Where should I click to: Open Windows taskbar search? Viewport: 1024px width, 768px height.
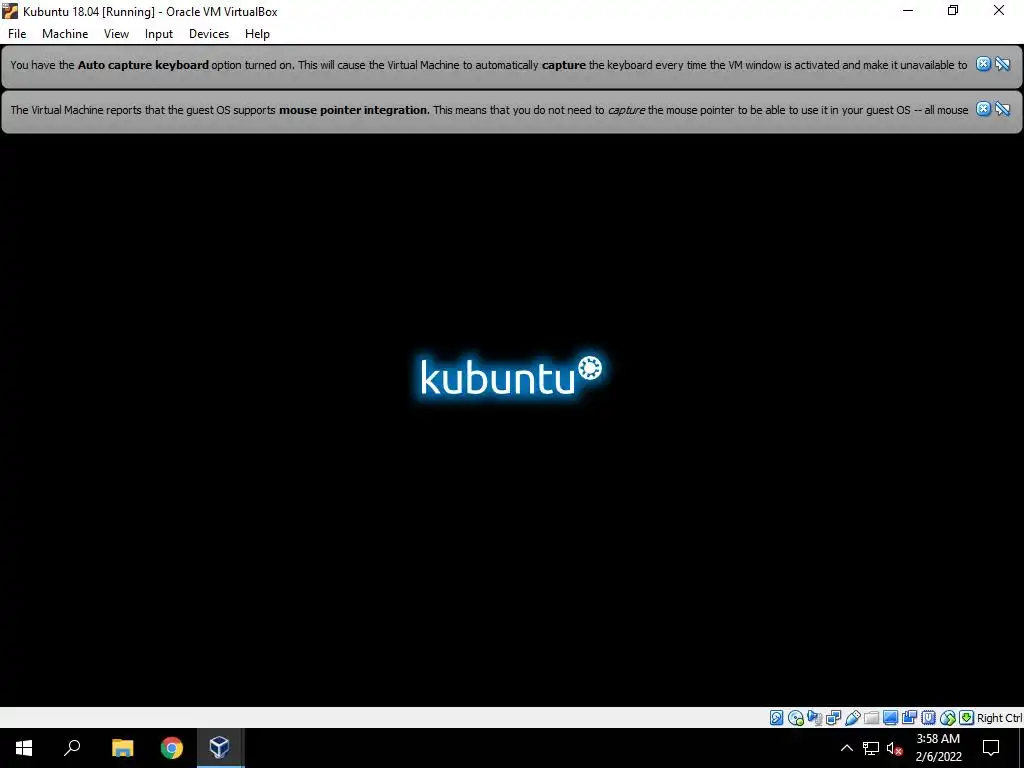72,748
